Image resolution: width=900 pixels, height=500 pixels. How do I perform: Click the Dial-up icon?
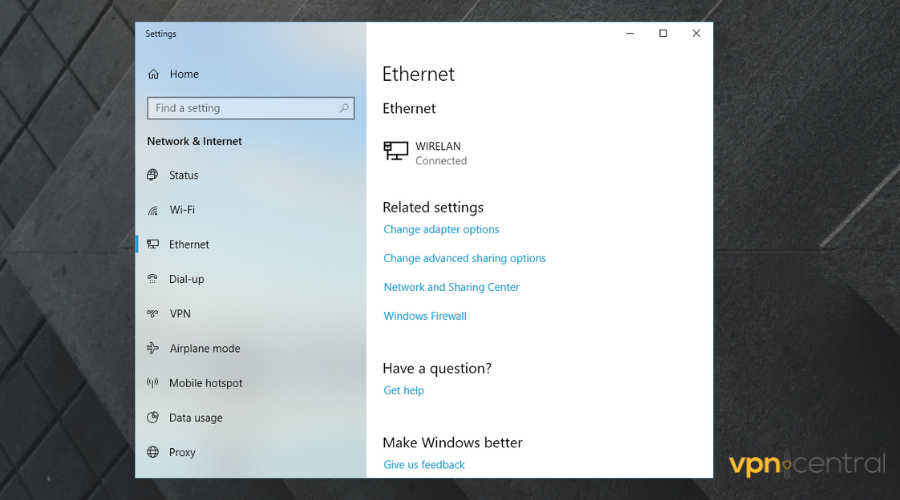(153, 279)
